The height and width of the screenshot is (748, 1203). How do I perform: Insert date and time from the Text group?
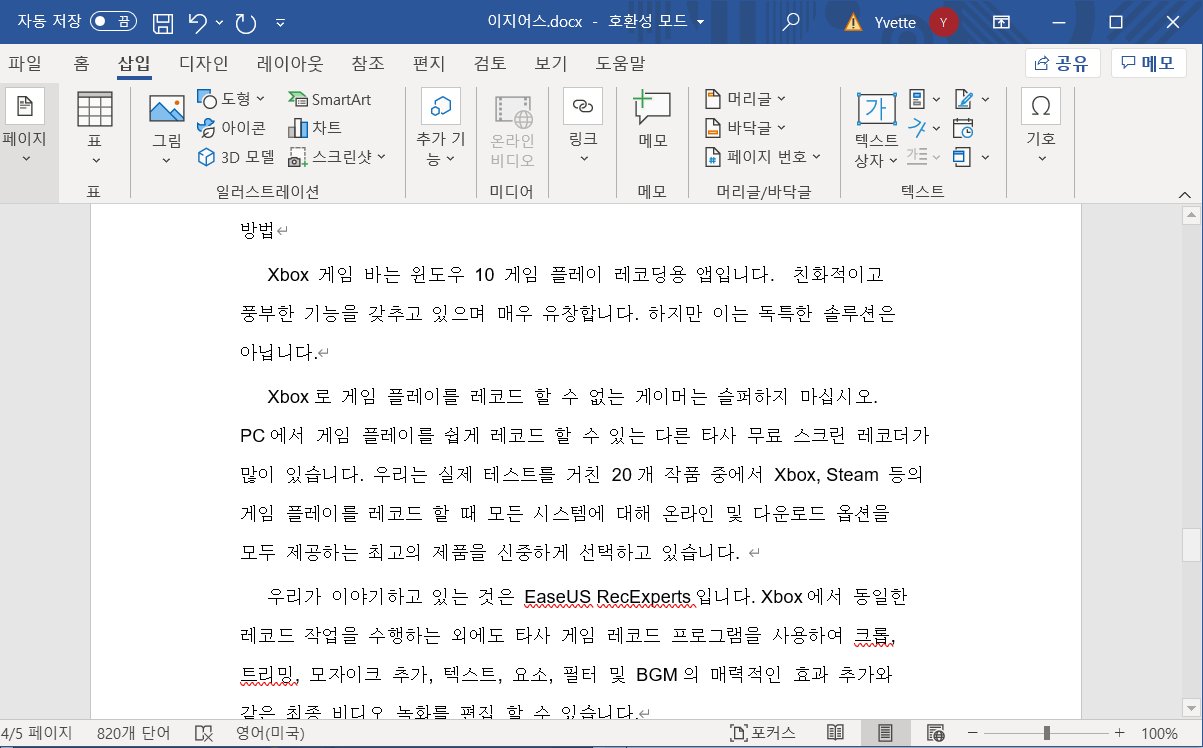(963, 128)
